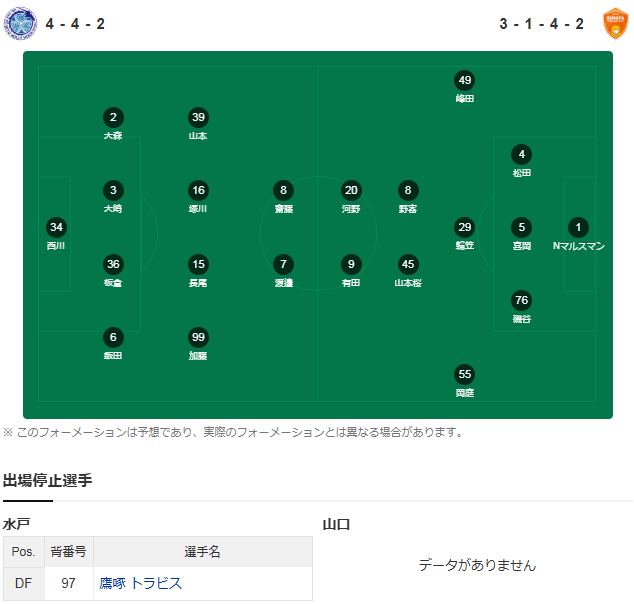Open the 鷹啄 トラビス player link
634x604 pixels.
coord(140,583)
